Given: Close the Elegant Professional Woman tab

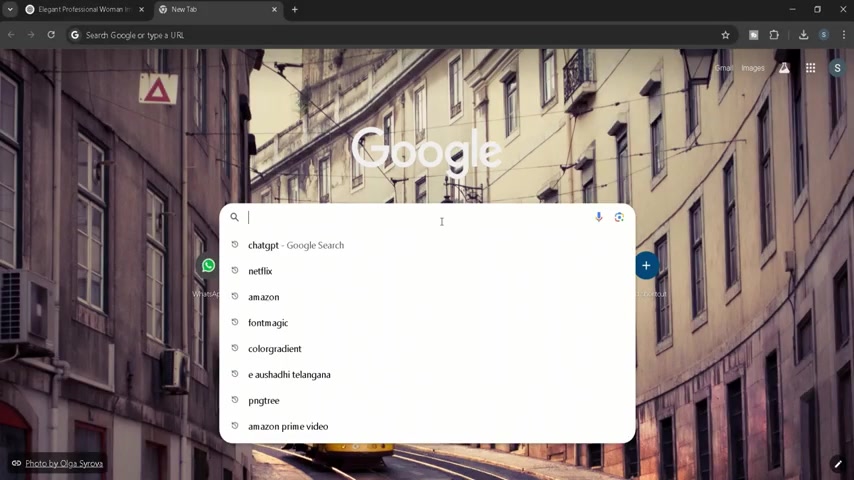Looking at the screenshot, I should point(141,9).
